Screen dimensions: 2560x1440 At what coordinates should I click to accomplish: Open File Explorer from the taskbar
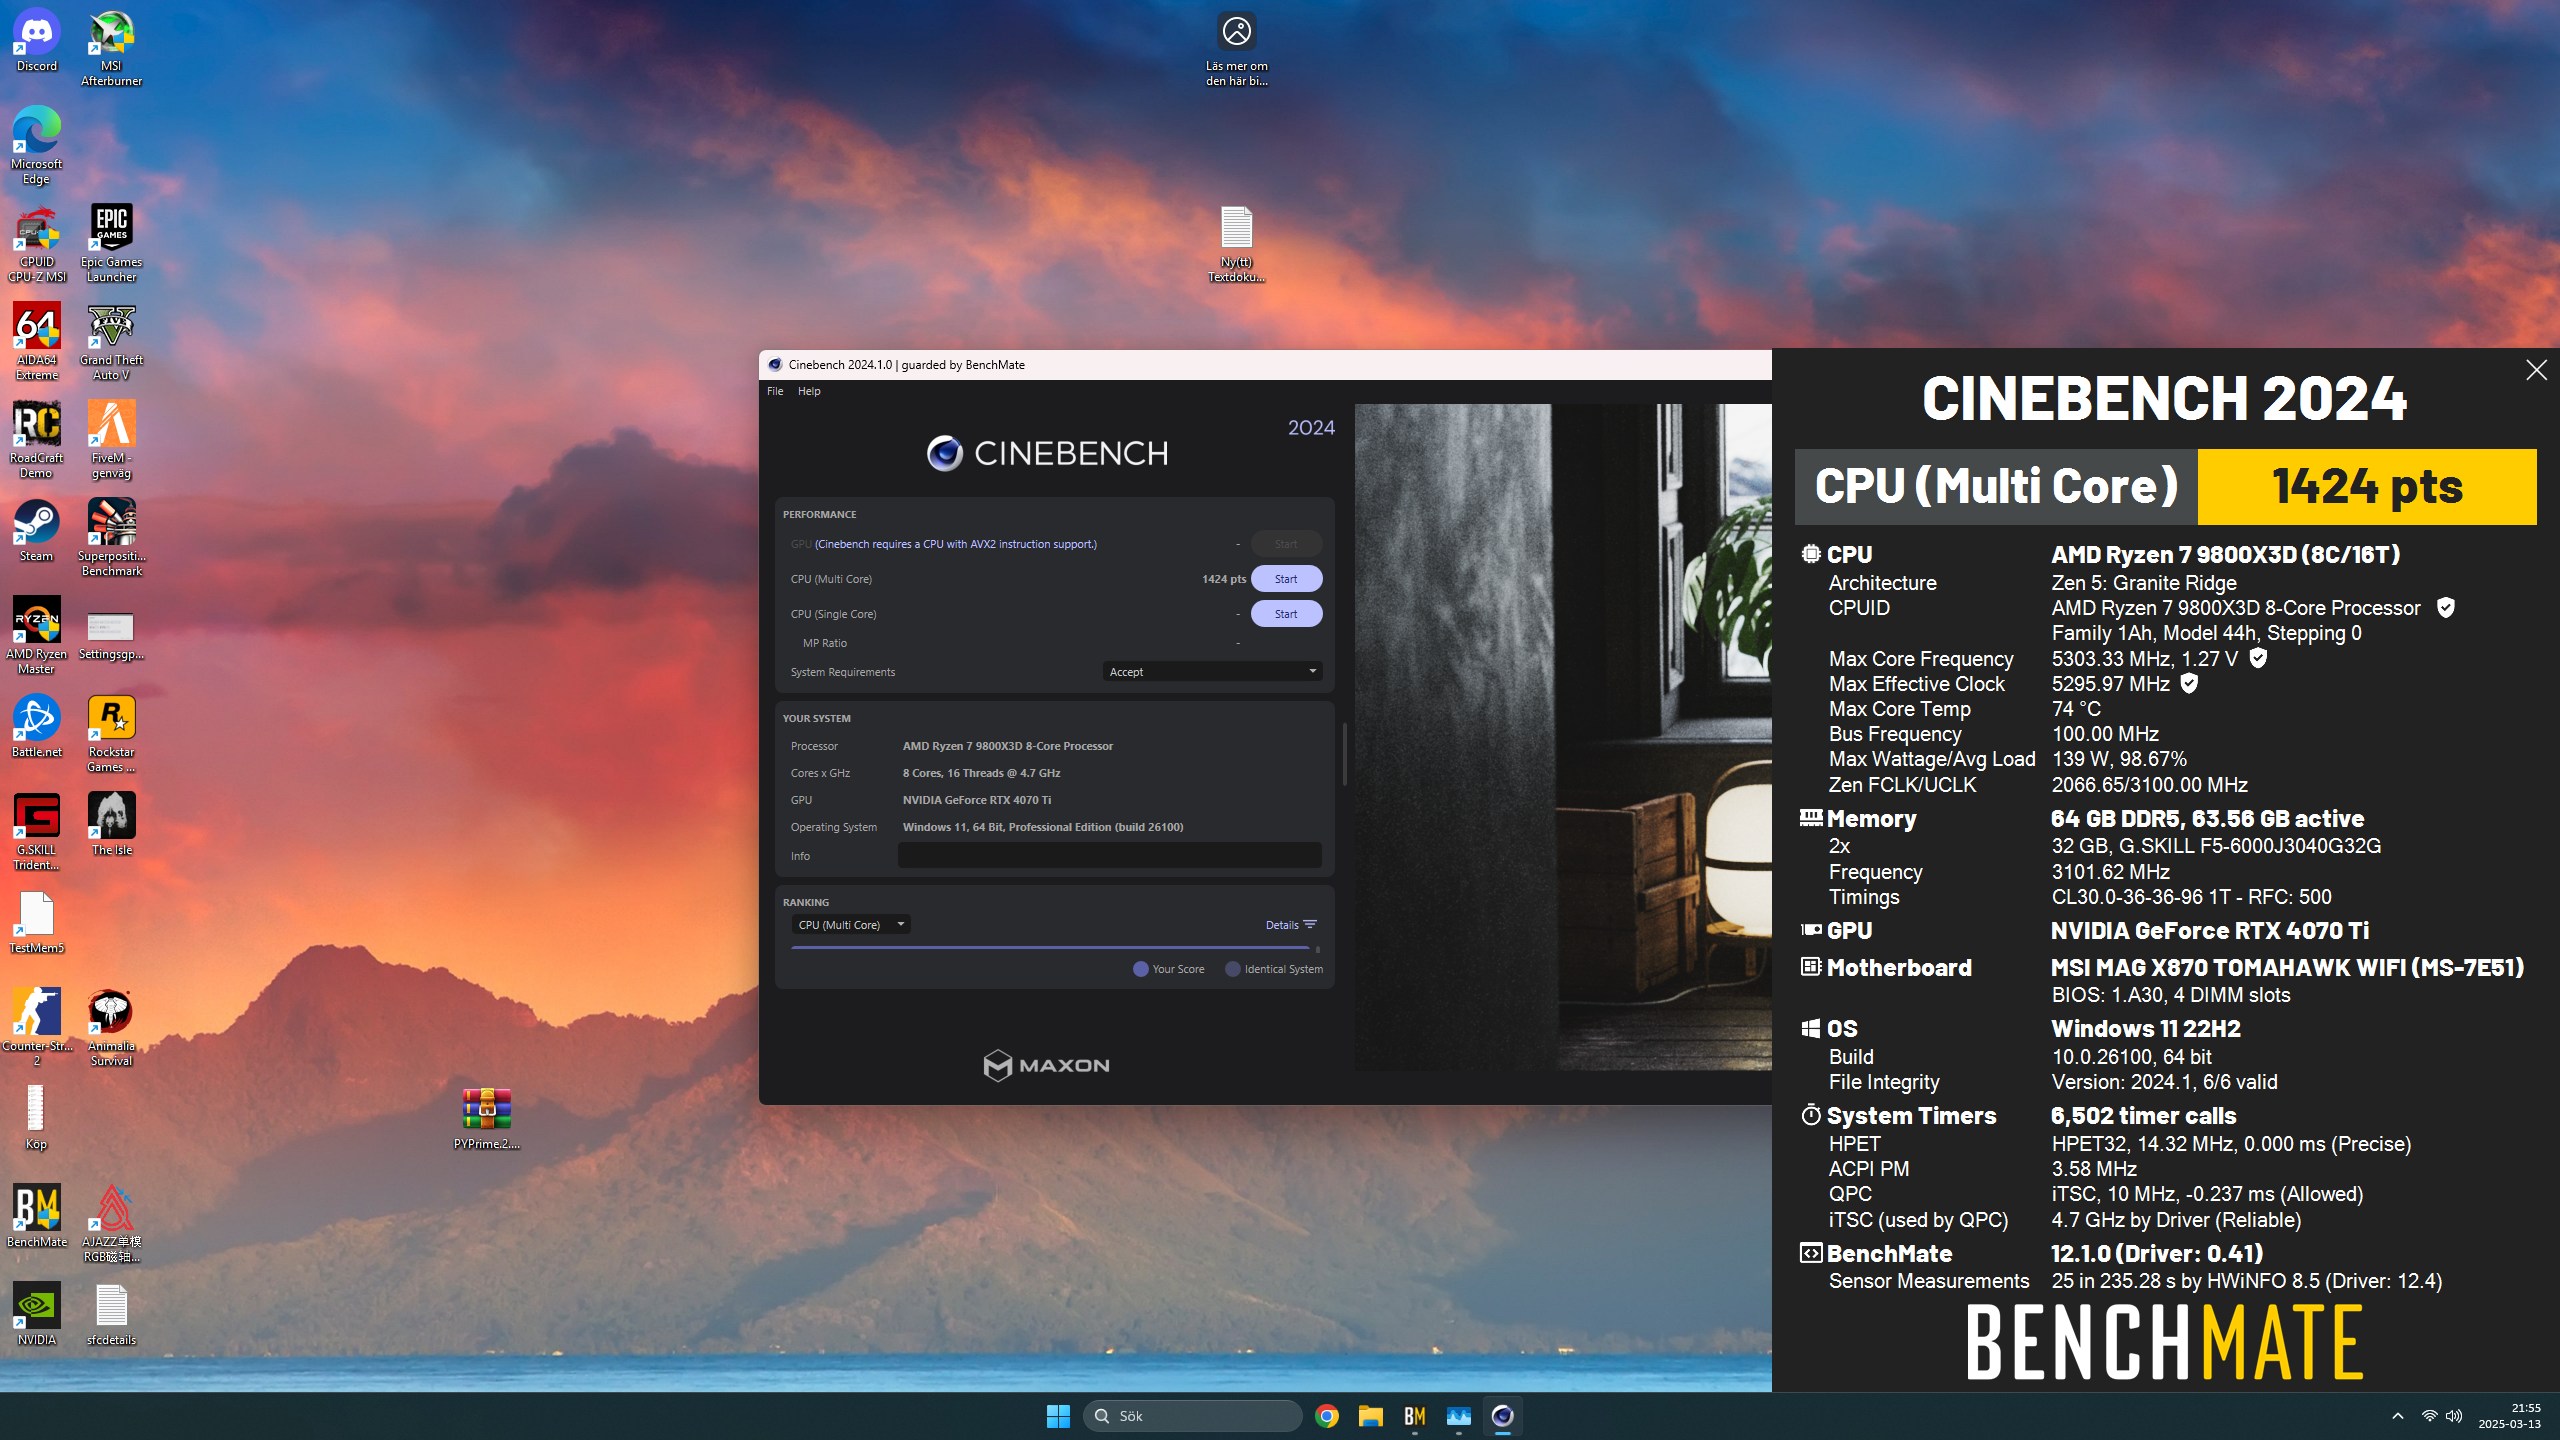pyautogui.click(x=1370, y=1416)
